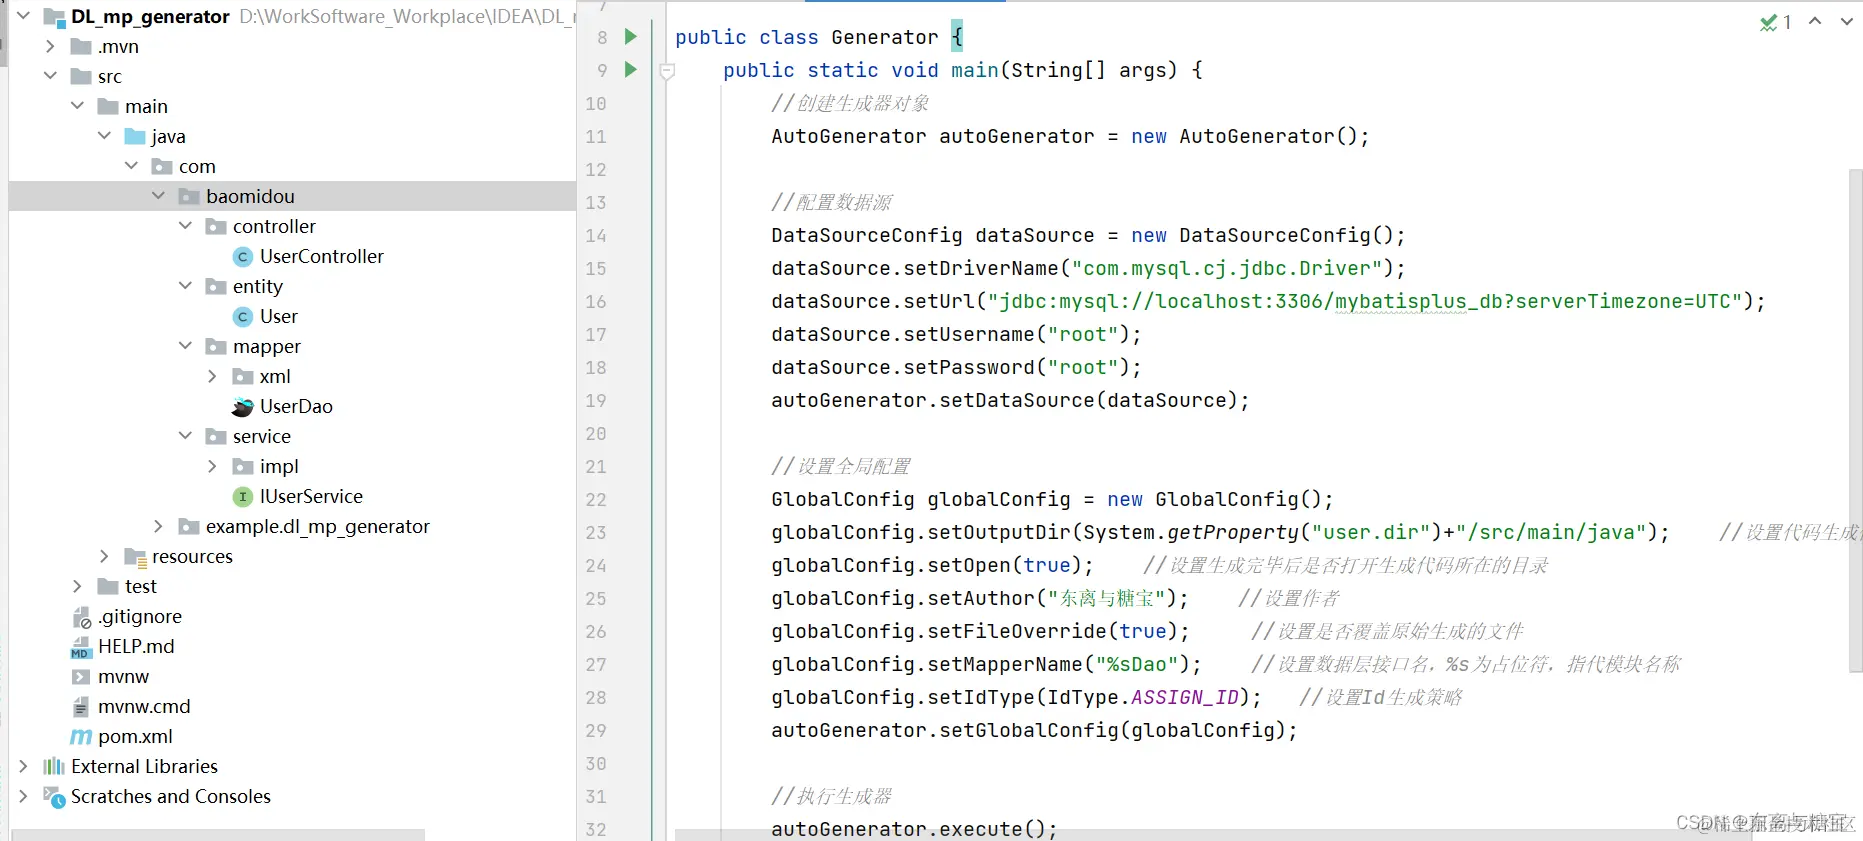The height and width of the screenshot is (841, 1863).
Task: Click the fold marker beside main method
Action: click(667, 71)
